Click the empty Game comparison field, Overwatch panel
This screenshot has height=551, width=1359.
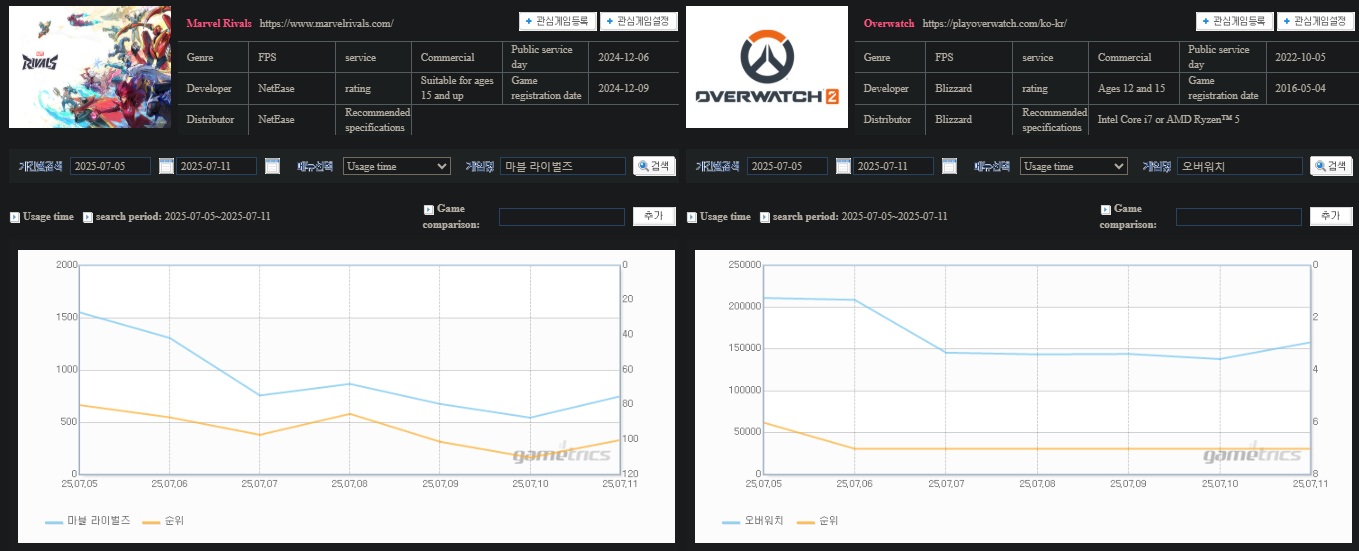click(x=1239, y=216)
